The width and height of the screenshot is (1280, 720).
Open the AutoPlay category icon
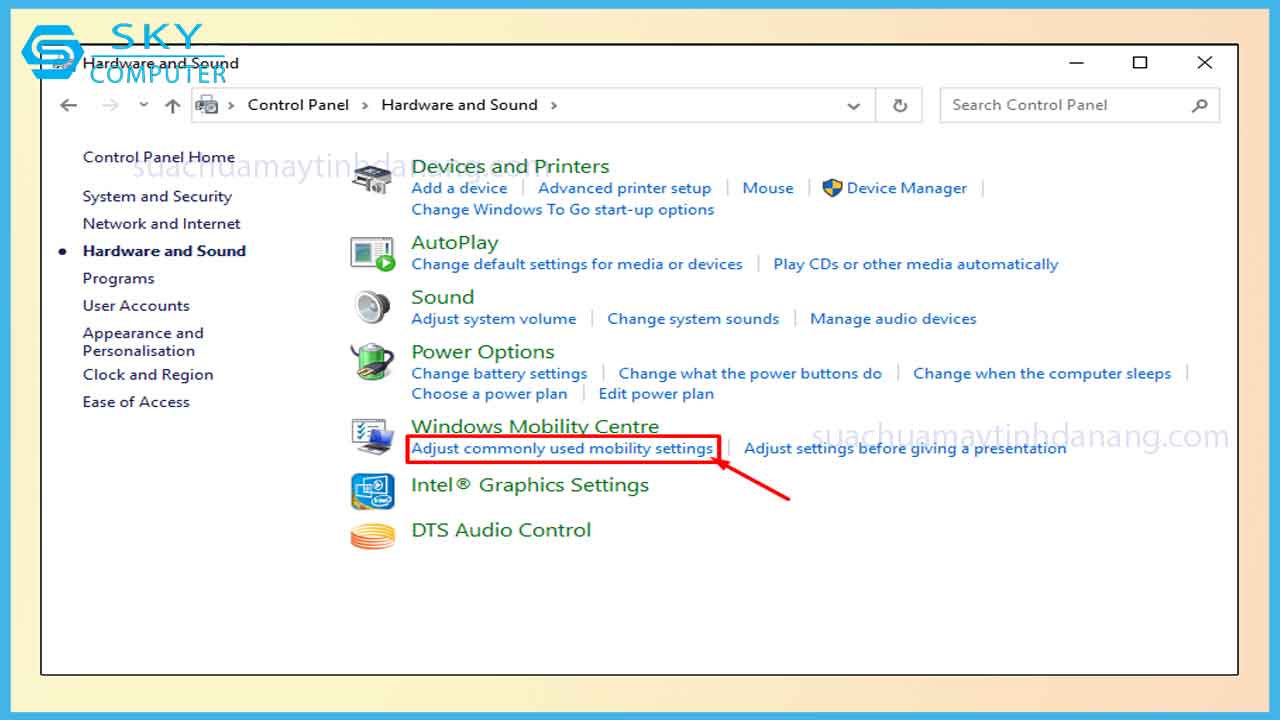point(372,254)
